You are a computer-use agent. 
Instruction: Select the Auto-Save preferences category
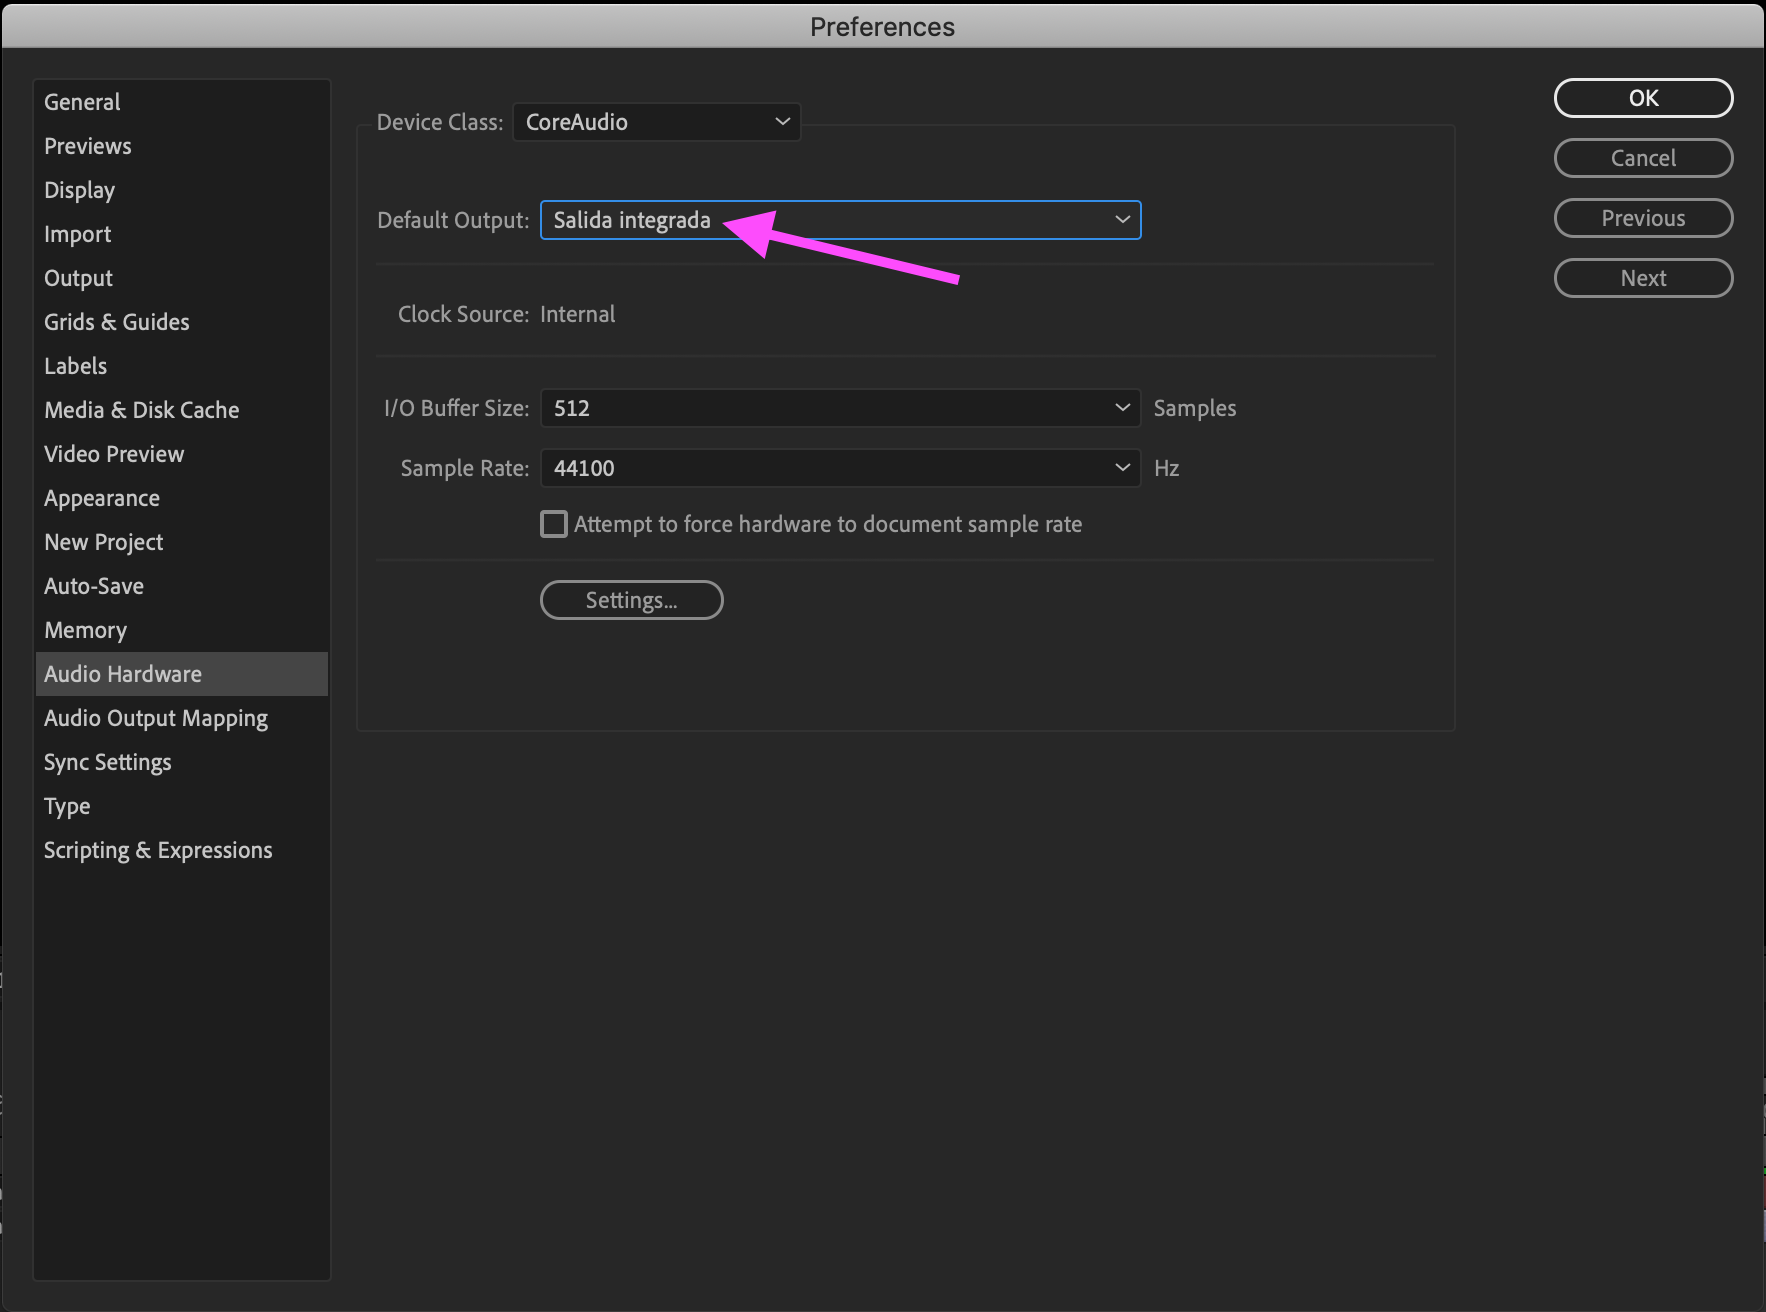click(93, 585)
